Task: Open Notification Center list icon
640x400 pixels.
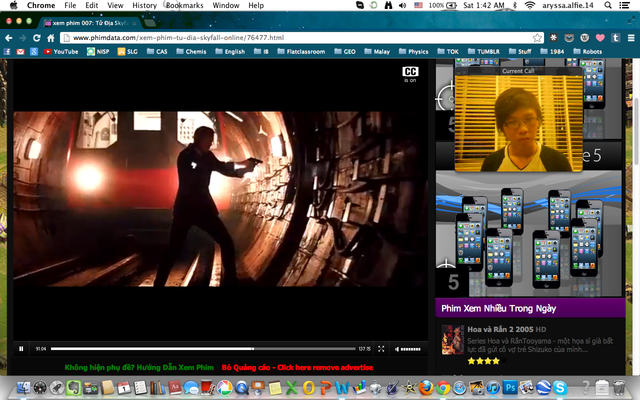Action: [624, 5]
